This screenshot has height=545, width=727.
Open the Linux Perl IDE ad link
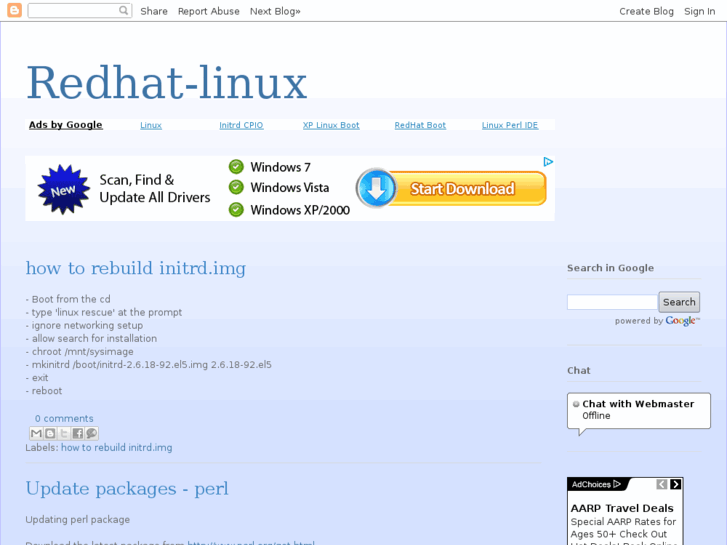510,125
